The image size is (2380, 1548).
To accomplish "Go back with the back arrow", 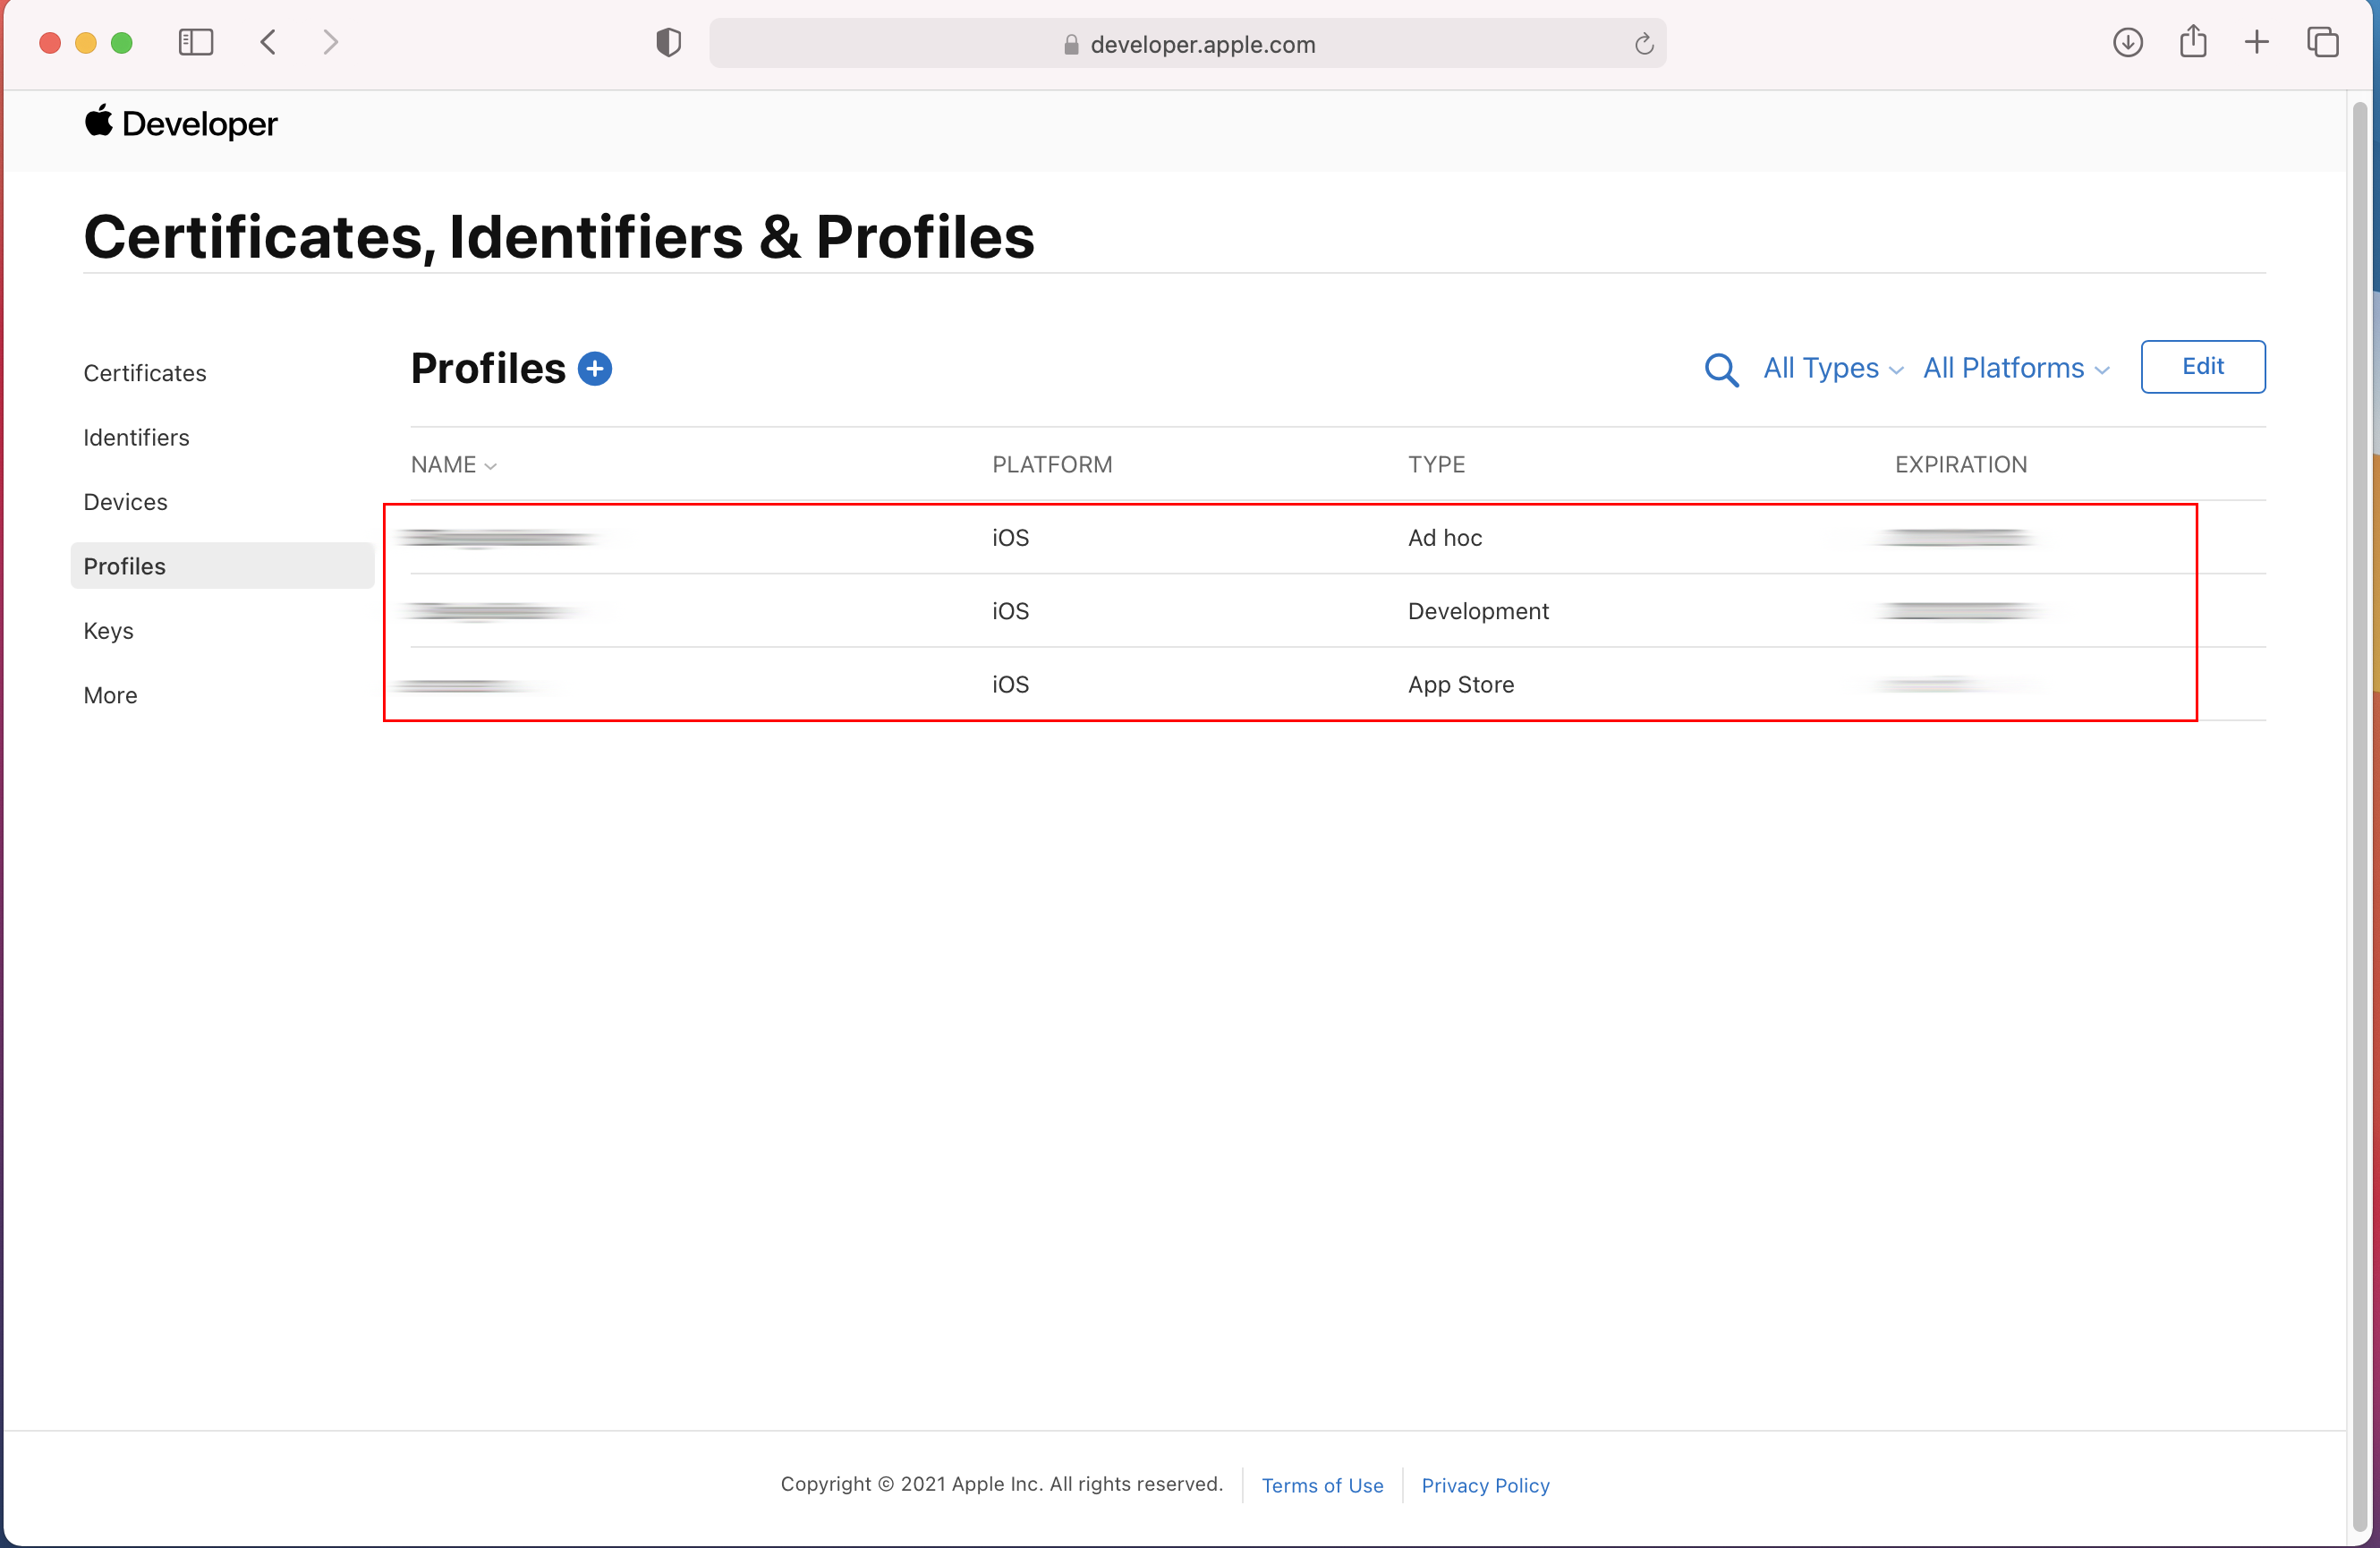I will pyautogui.click(x=268, y=42).
